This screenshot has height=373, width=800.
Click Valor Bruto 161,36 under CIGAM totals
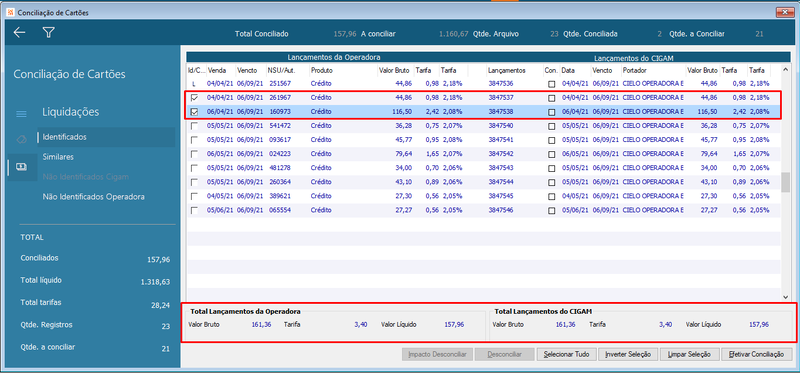click(x=565, y=325)
